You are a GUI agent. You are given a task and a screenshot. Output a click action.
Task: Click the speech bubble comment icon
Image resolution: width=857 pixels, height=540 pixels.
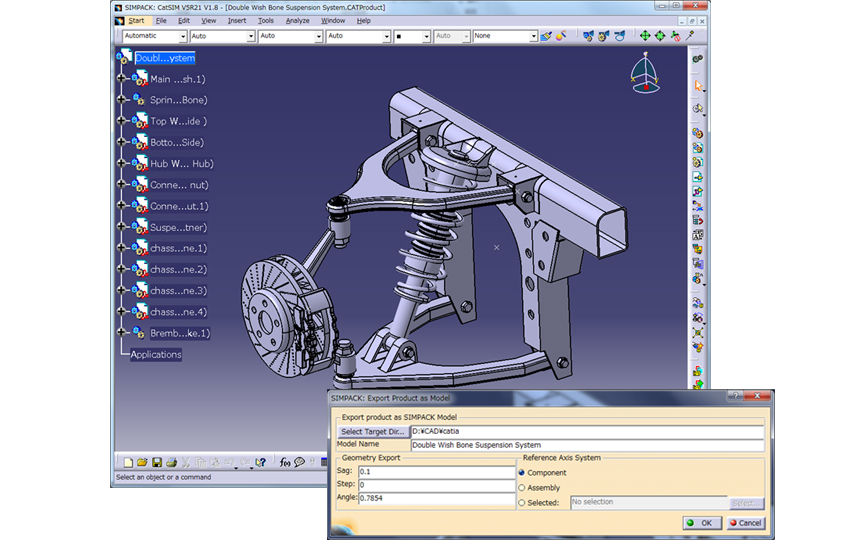[299, 462]
